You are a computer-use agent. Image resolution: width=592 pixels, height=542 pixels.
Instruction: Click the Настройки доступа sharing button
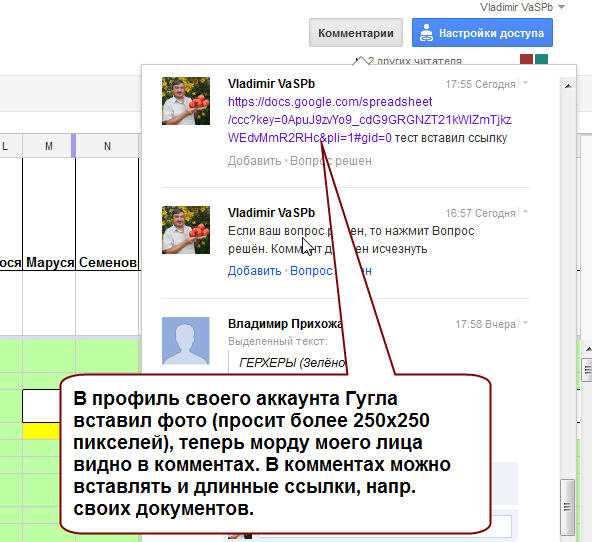(483, 33)
